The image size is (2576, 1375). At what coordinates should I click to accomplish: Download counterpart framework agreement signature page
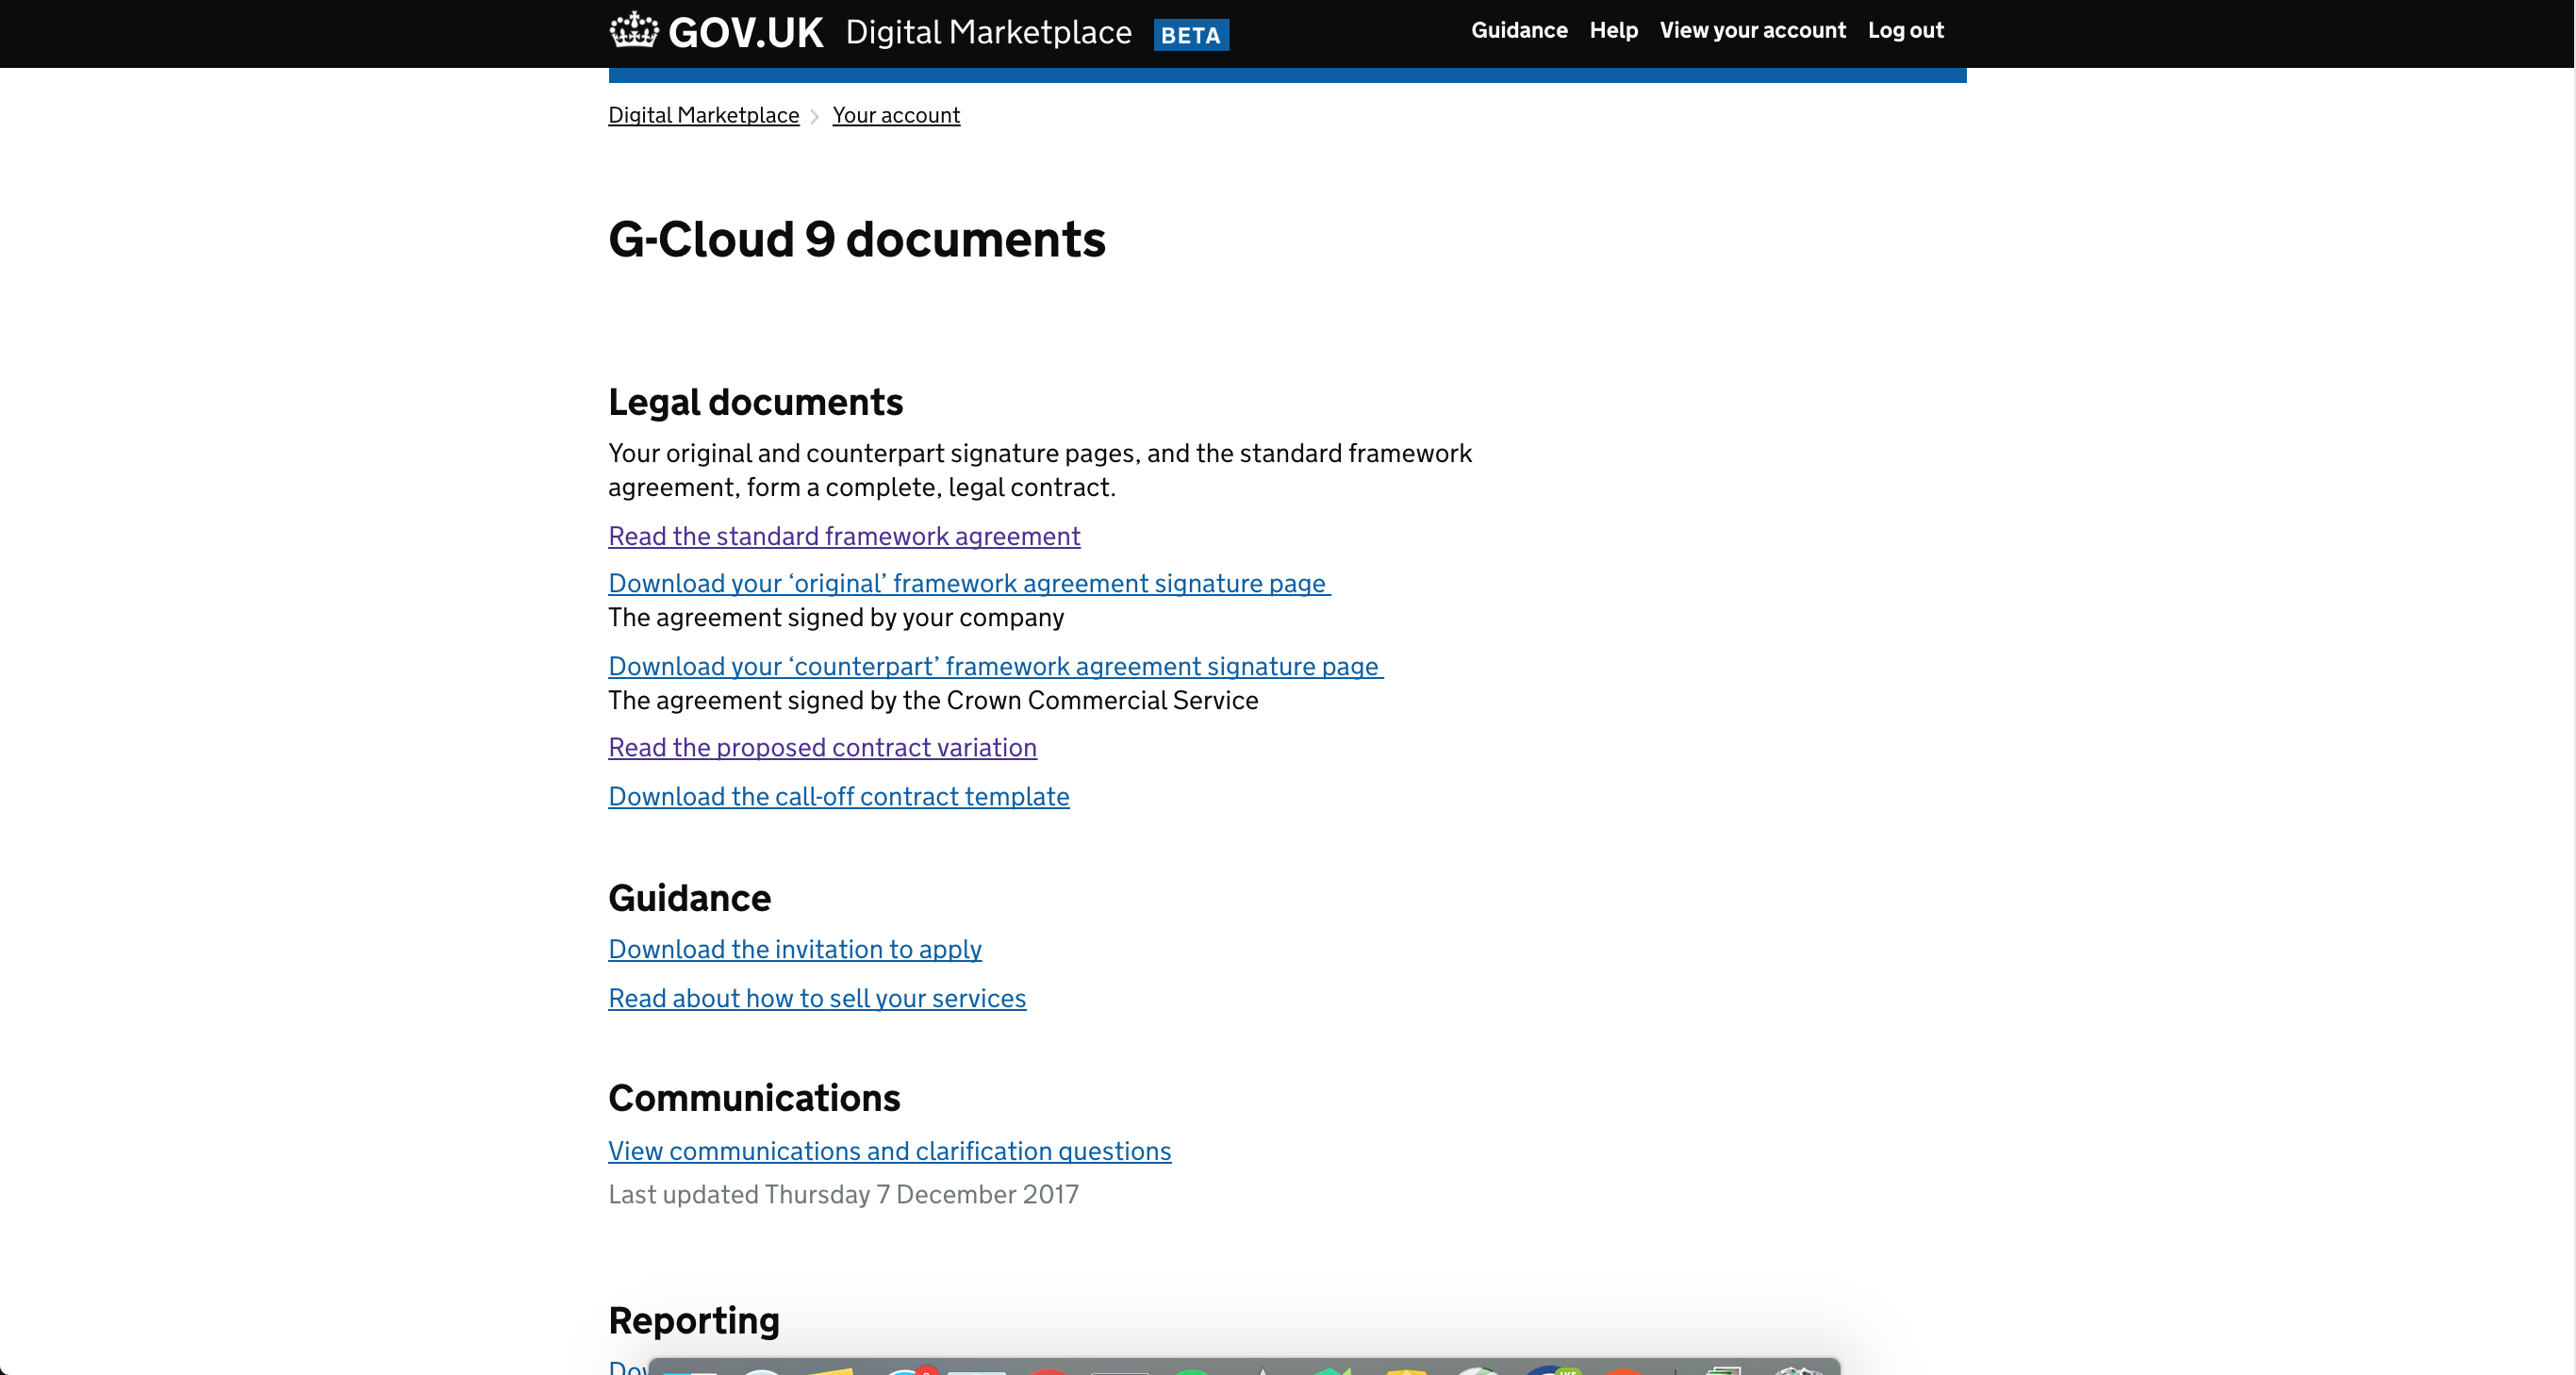pos(995,665)
